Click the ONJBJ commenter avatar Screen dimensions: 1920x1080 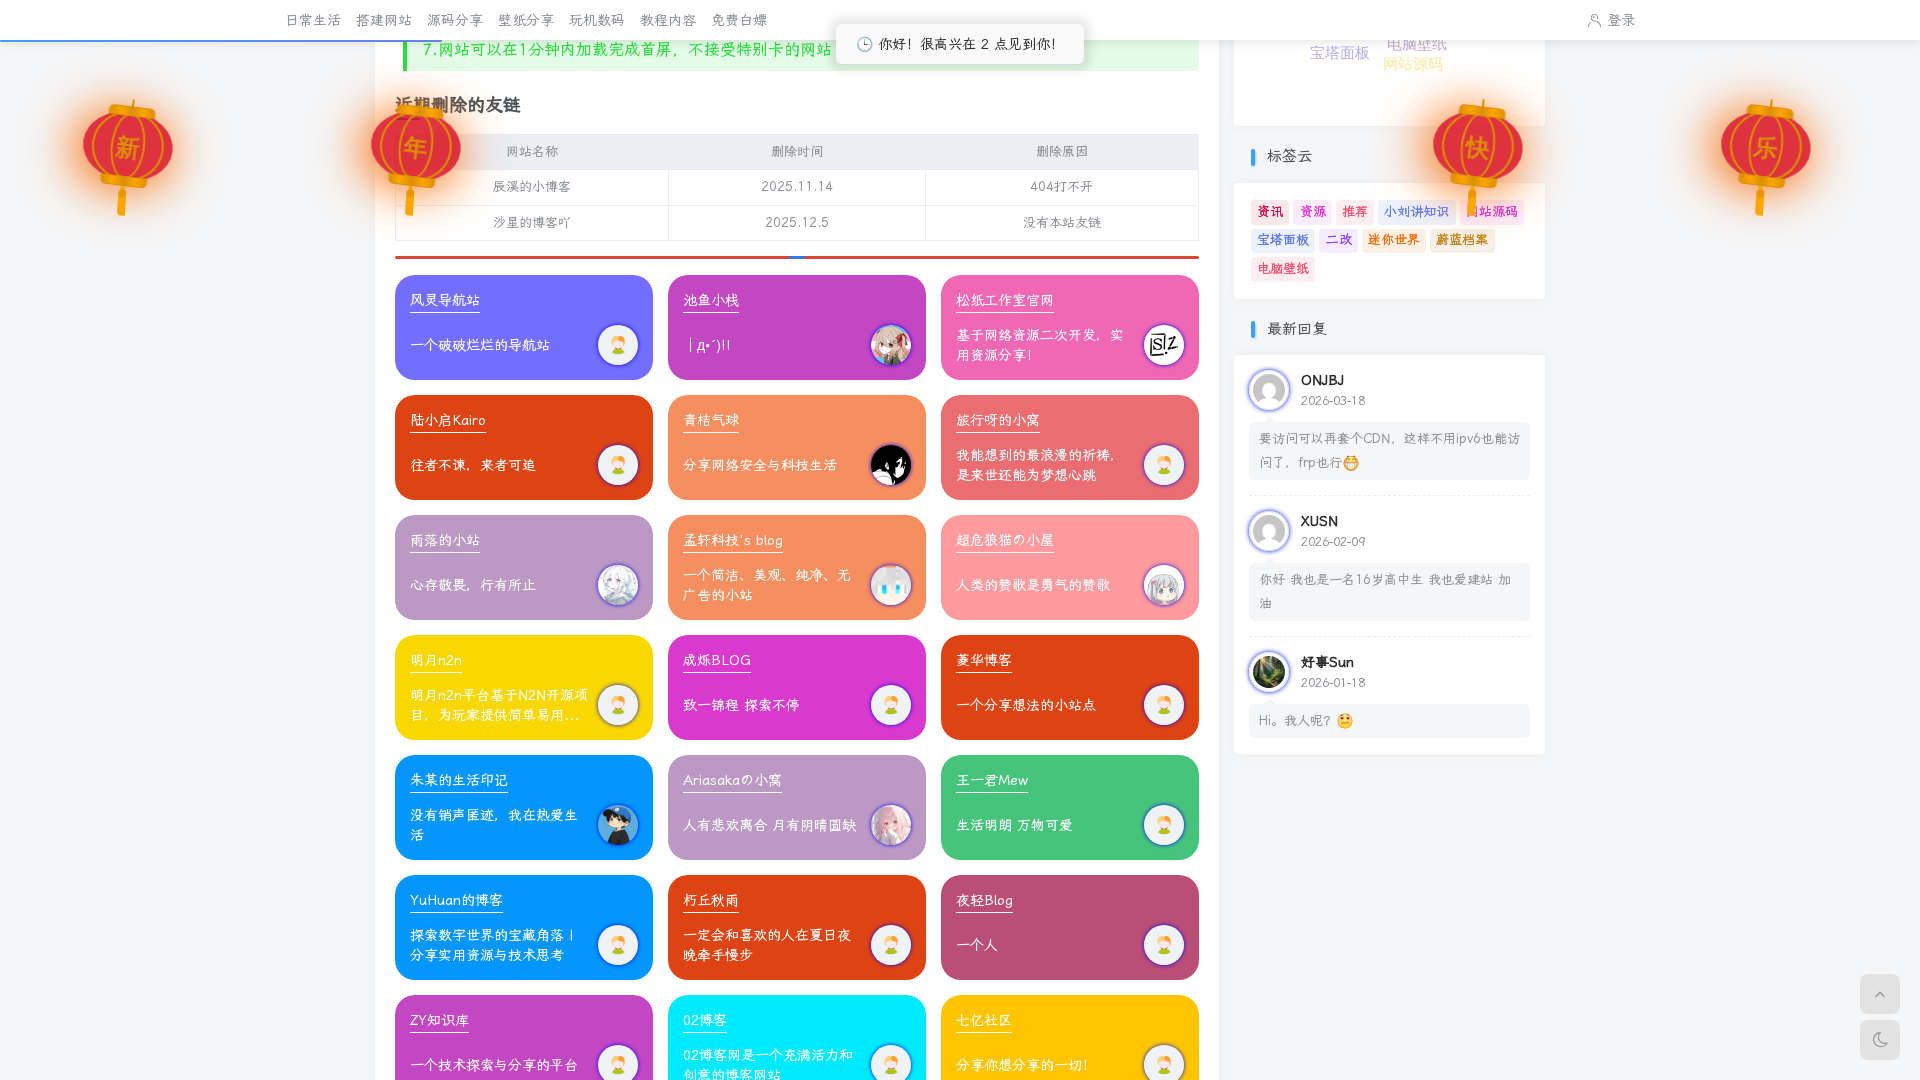tap(1268, 390)
